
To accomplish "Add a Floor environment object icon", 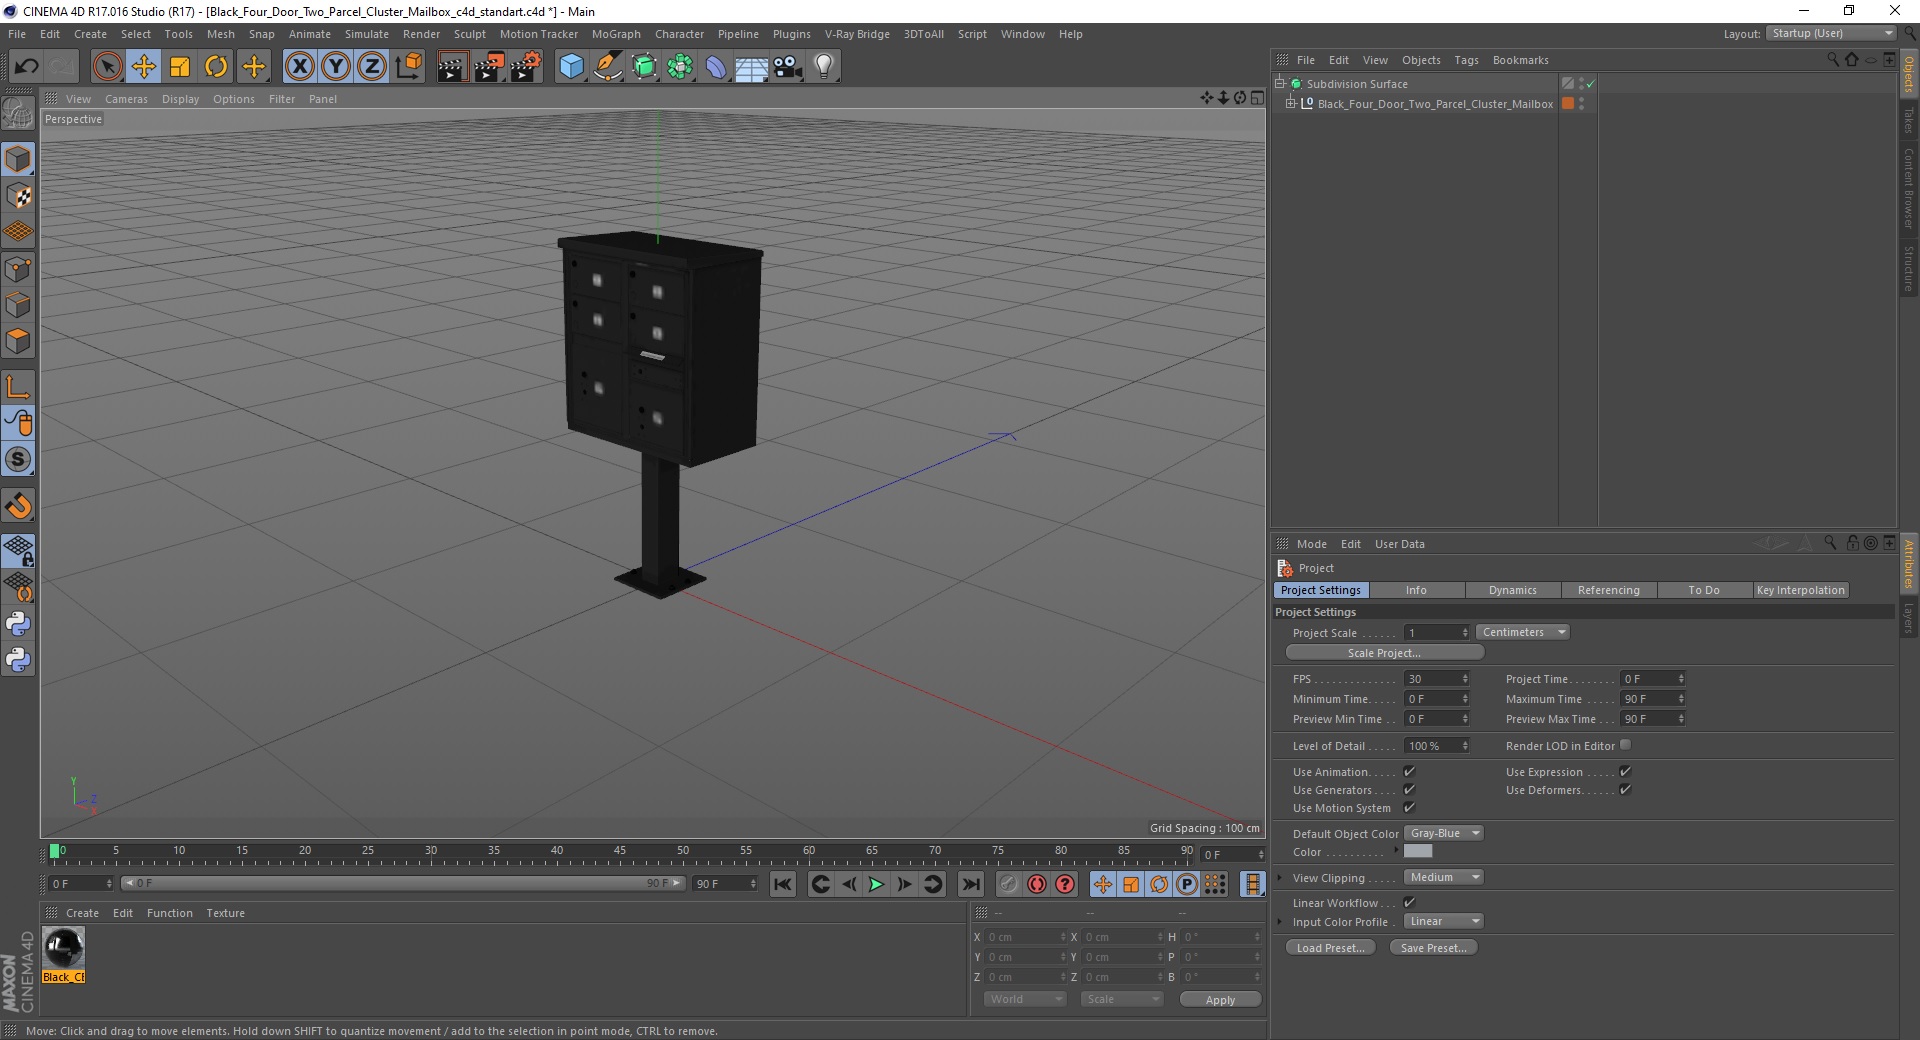I will click(x=752, y=67).
